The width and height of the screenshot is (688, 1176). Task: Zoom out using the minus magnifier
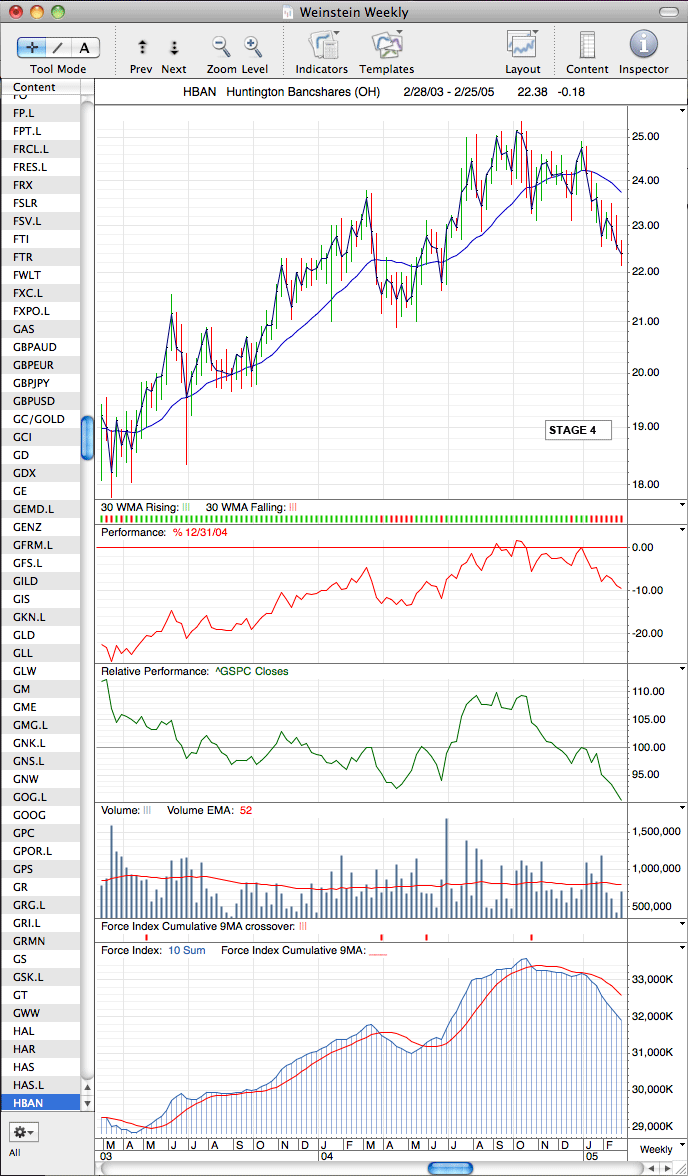coord(221,47)
